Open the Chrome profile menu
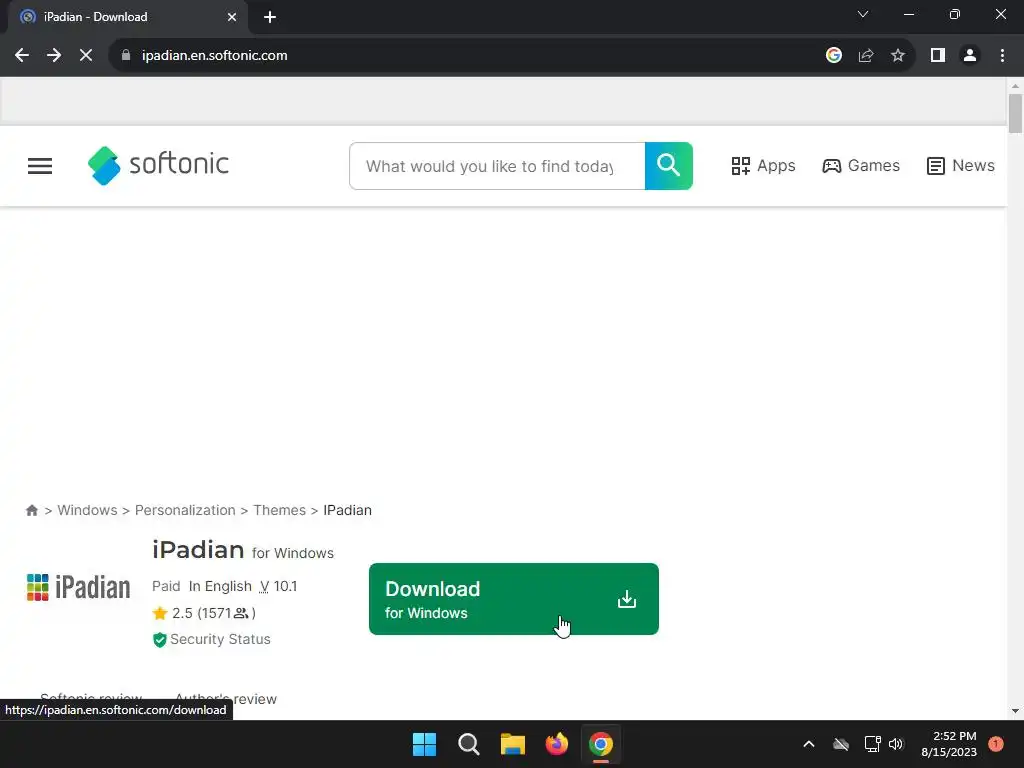This screenshot has height=768, width=1024. tap(970, 56)
